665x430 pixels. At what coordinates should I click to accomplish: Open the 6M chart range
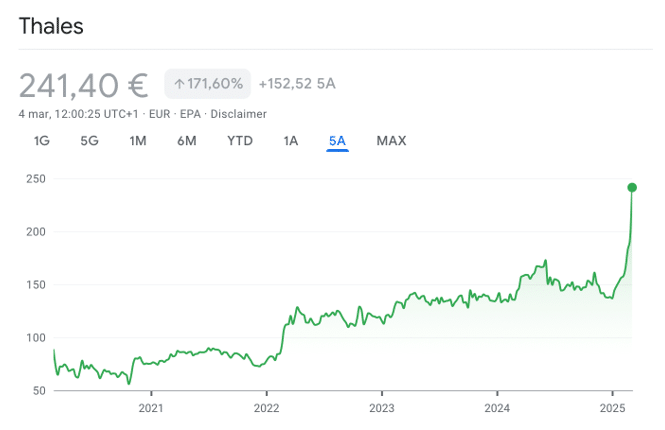187,141
